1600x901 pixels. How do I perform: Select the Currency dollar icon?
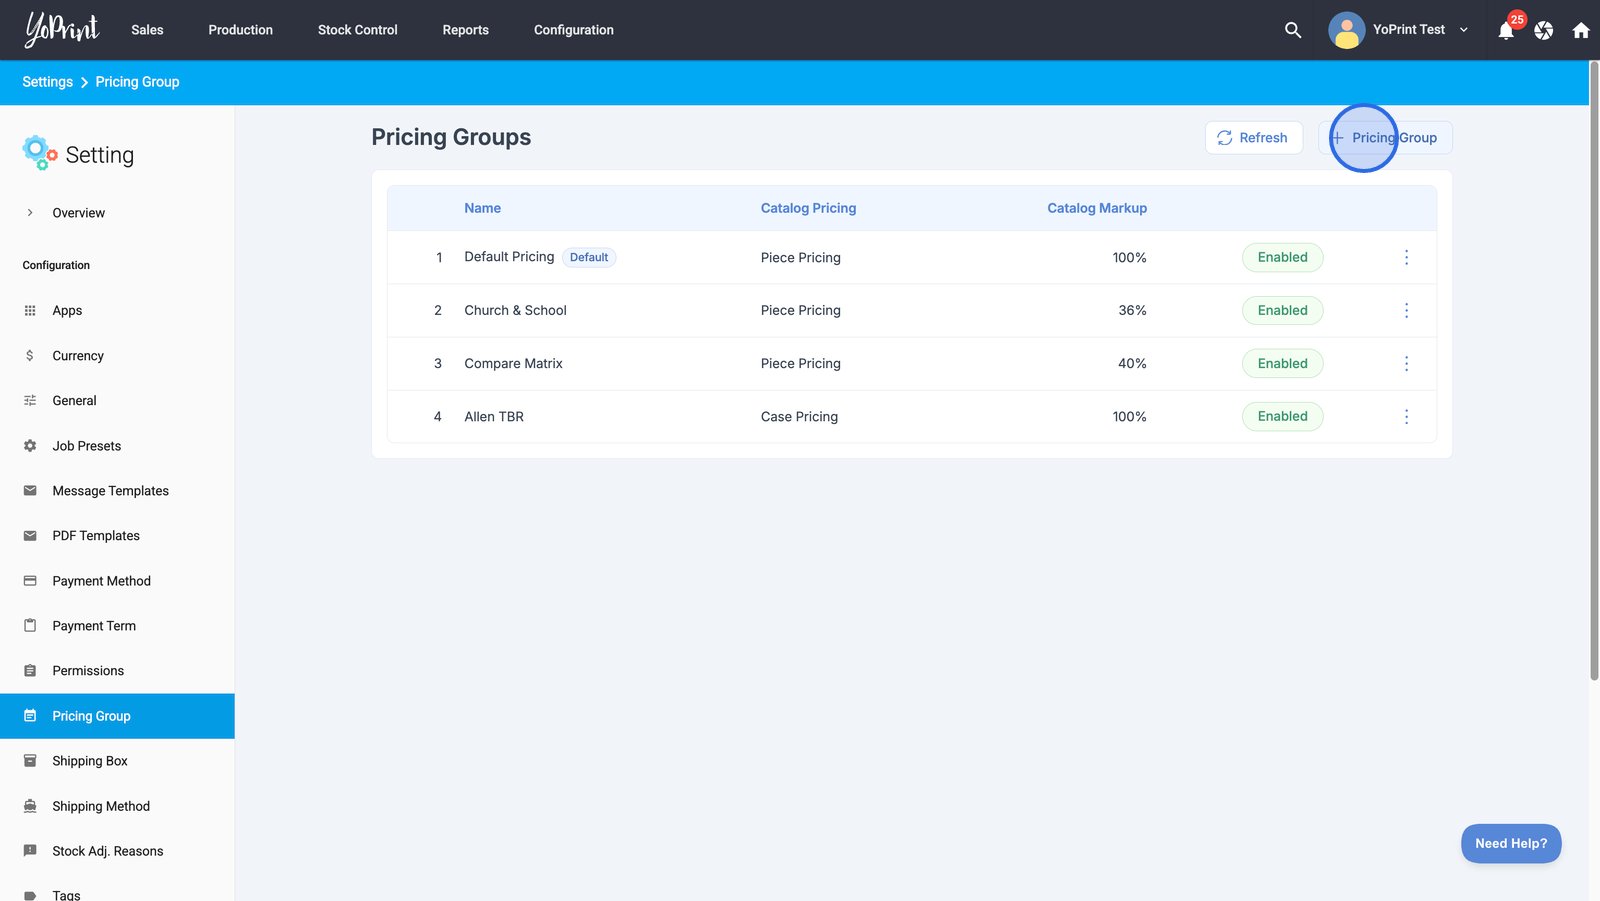(x=30, y=356)
